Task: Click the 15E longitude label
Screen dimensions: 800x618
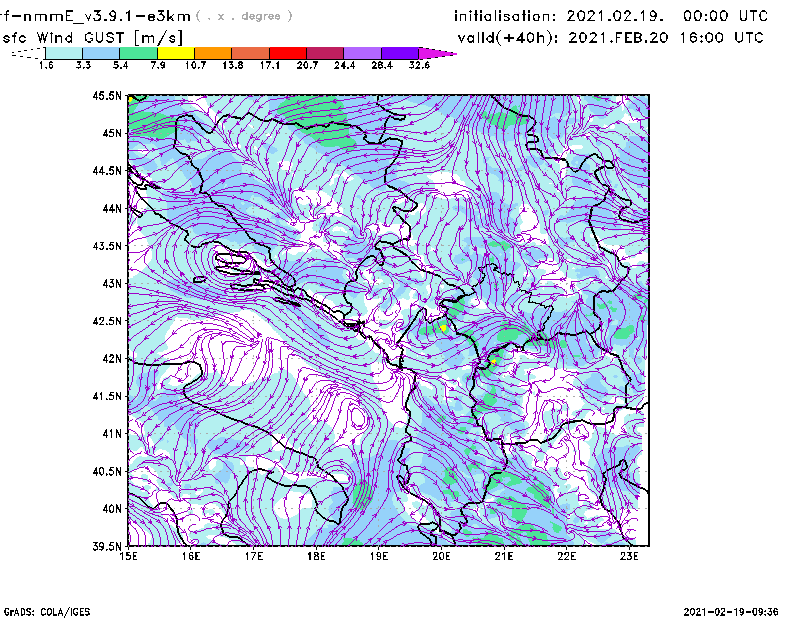Action: point(128,556)
